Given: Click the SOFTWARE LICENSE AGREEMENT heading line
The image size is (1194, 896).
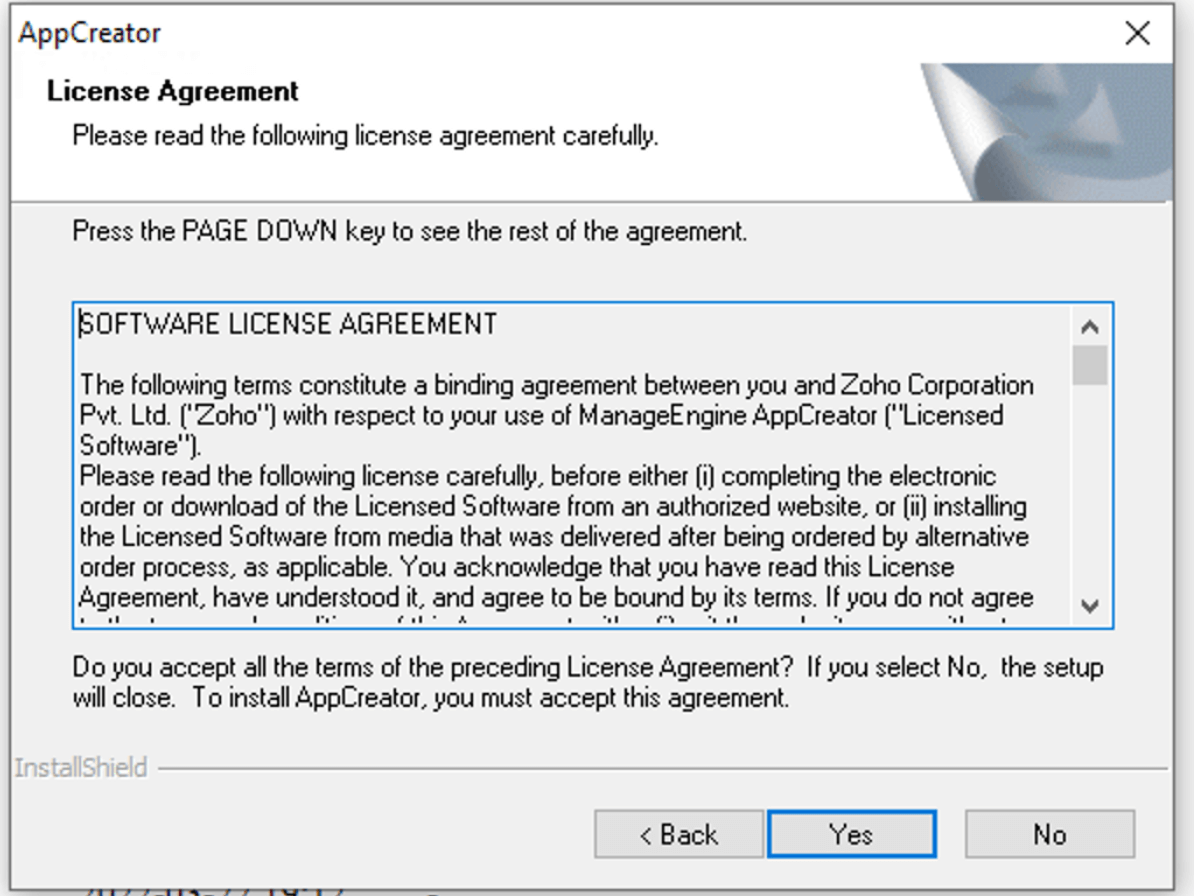Looking at the screenshot, I should pos(288,325).
